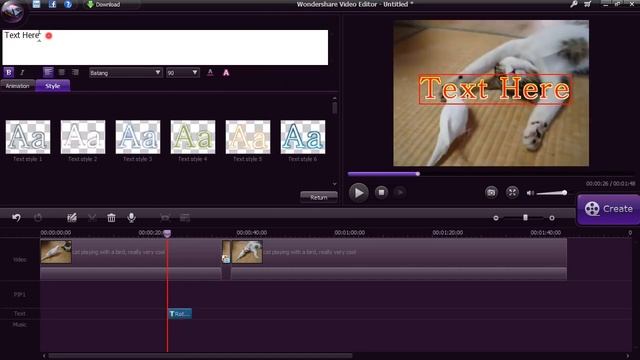Click the Video track label

pos(20,260)
